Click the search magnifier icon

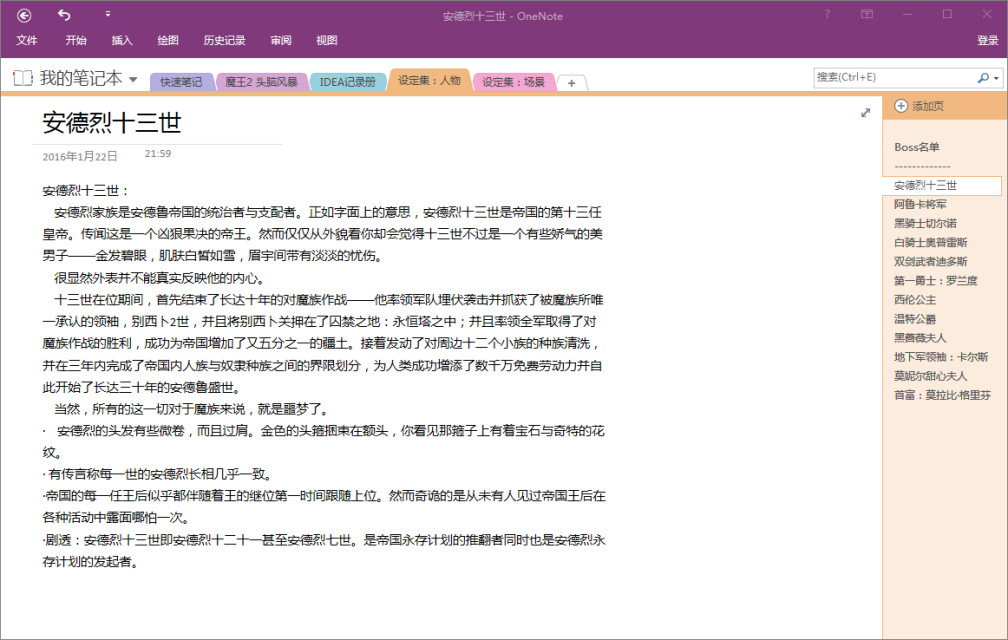click(981, 77)
